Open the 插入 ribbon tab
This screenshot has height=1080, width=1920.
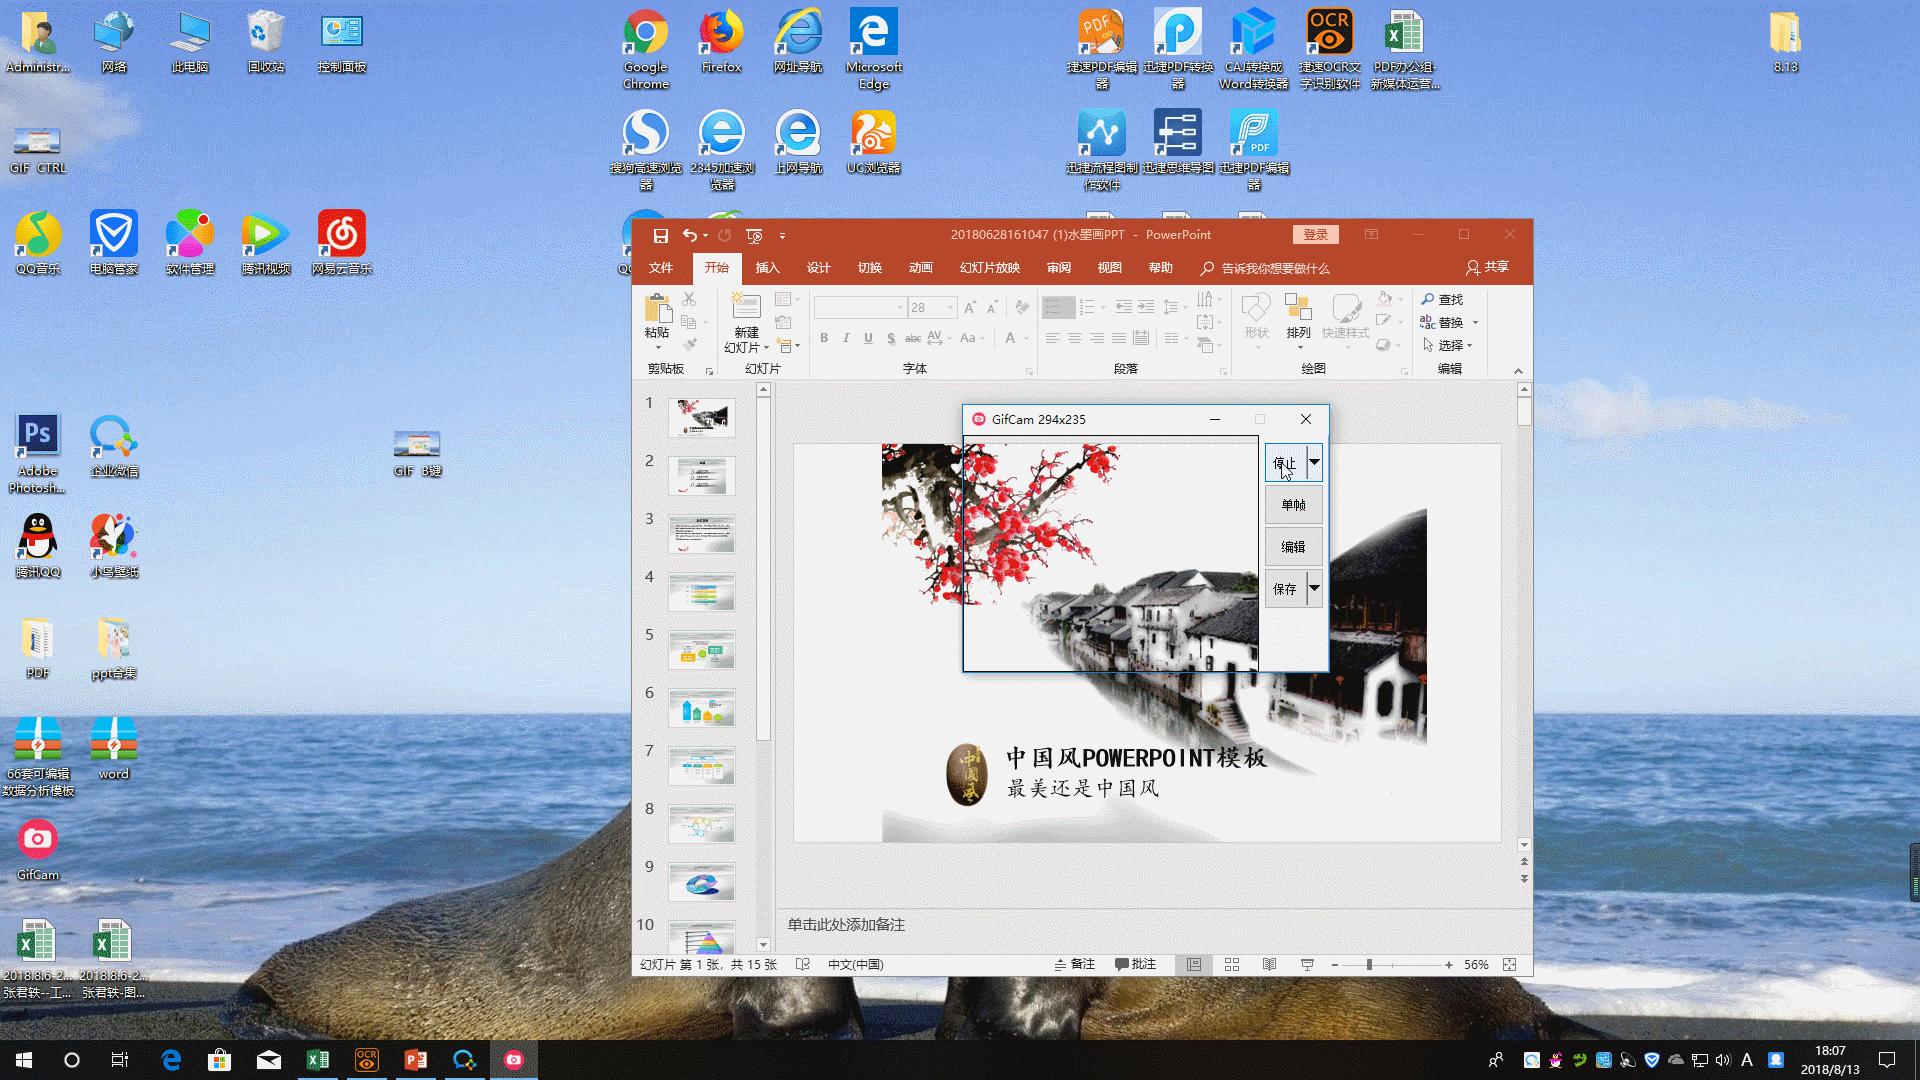tap(767, 268)
